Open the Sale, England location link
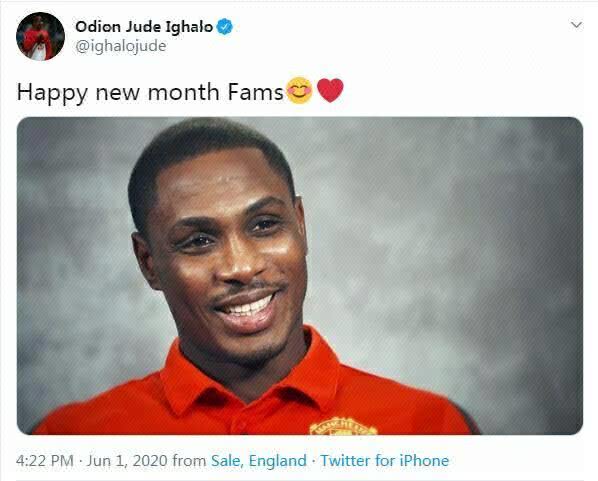Screen dimensions: 598x481 [259, 460]
